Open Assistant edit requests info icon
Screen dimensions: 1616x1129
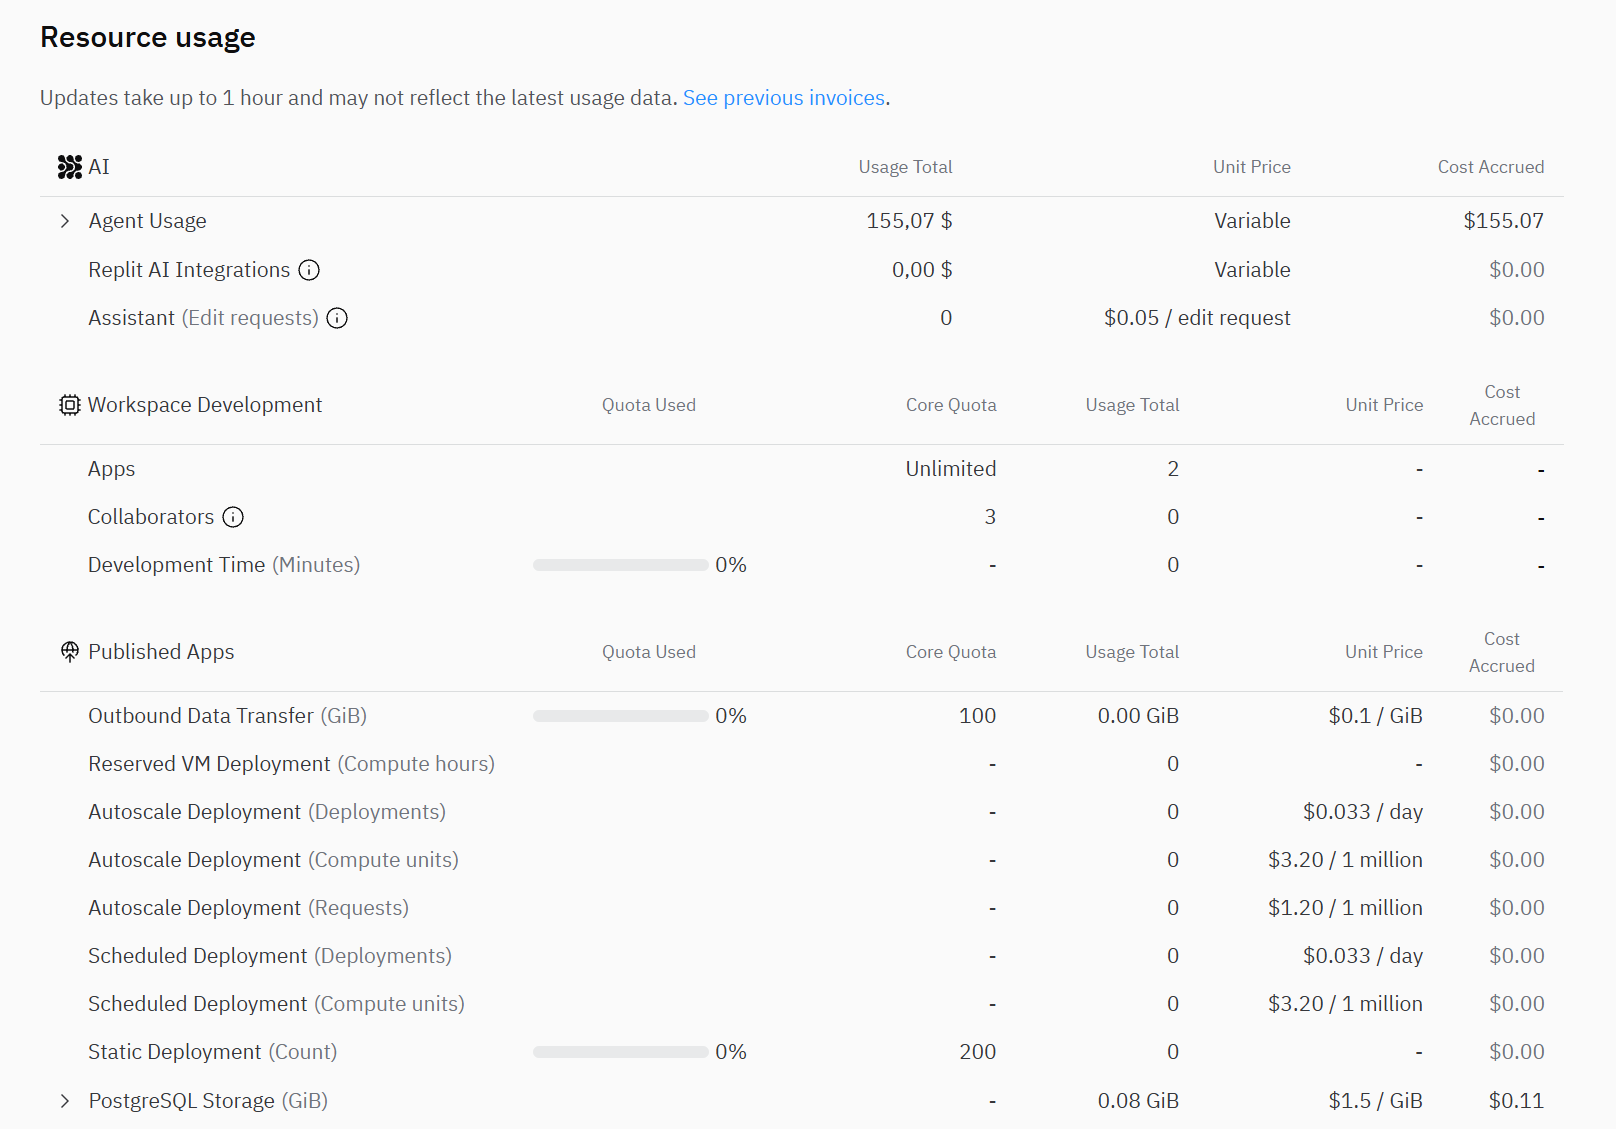pos(338,318)
